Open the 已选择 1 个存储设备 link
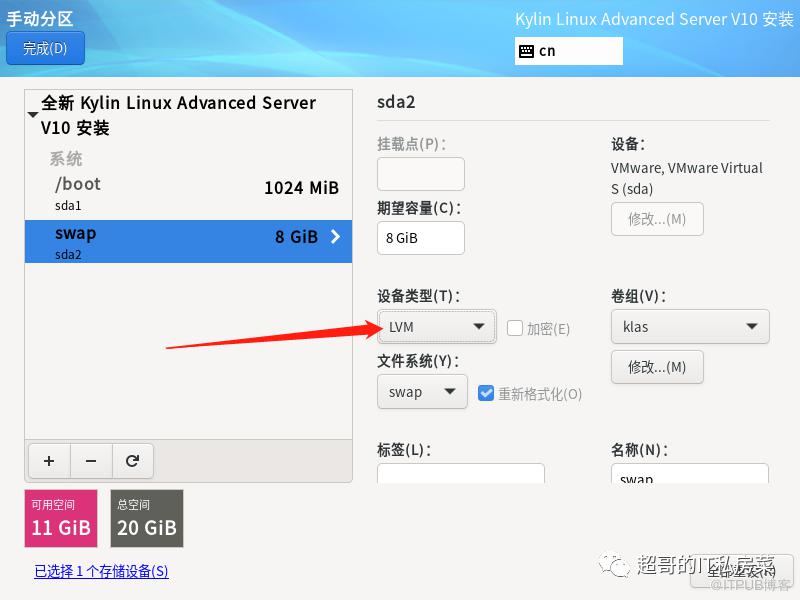 point(101,571)
